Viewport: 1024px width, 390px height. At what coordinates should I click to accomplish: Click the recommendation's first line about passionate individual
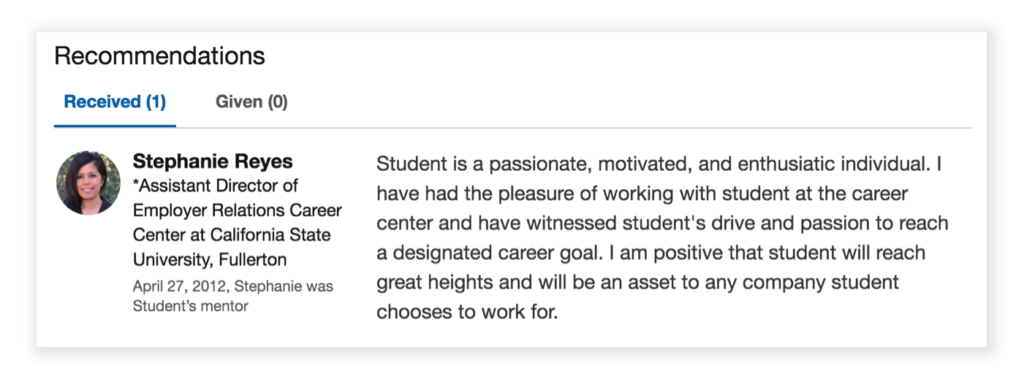coord(659,164)
